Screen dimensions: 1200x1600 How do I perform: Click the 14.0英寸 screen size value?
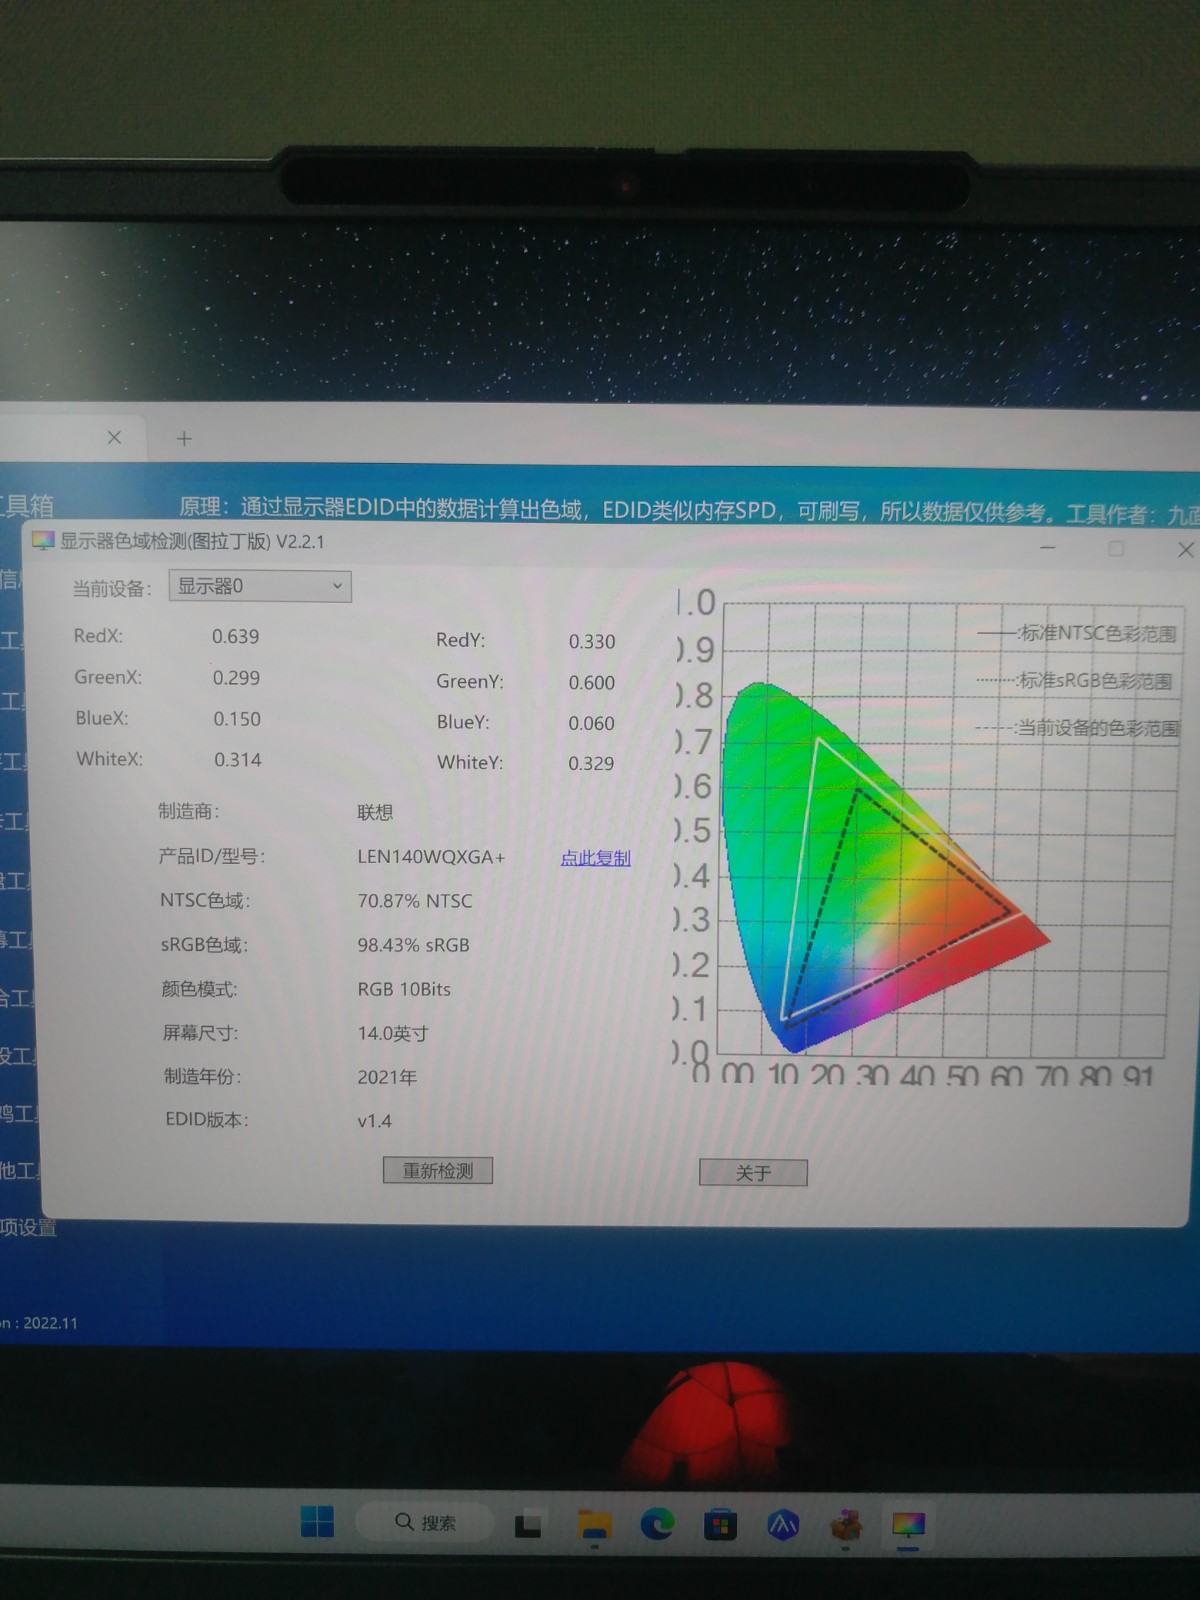tap(393, 1033)
